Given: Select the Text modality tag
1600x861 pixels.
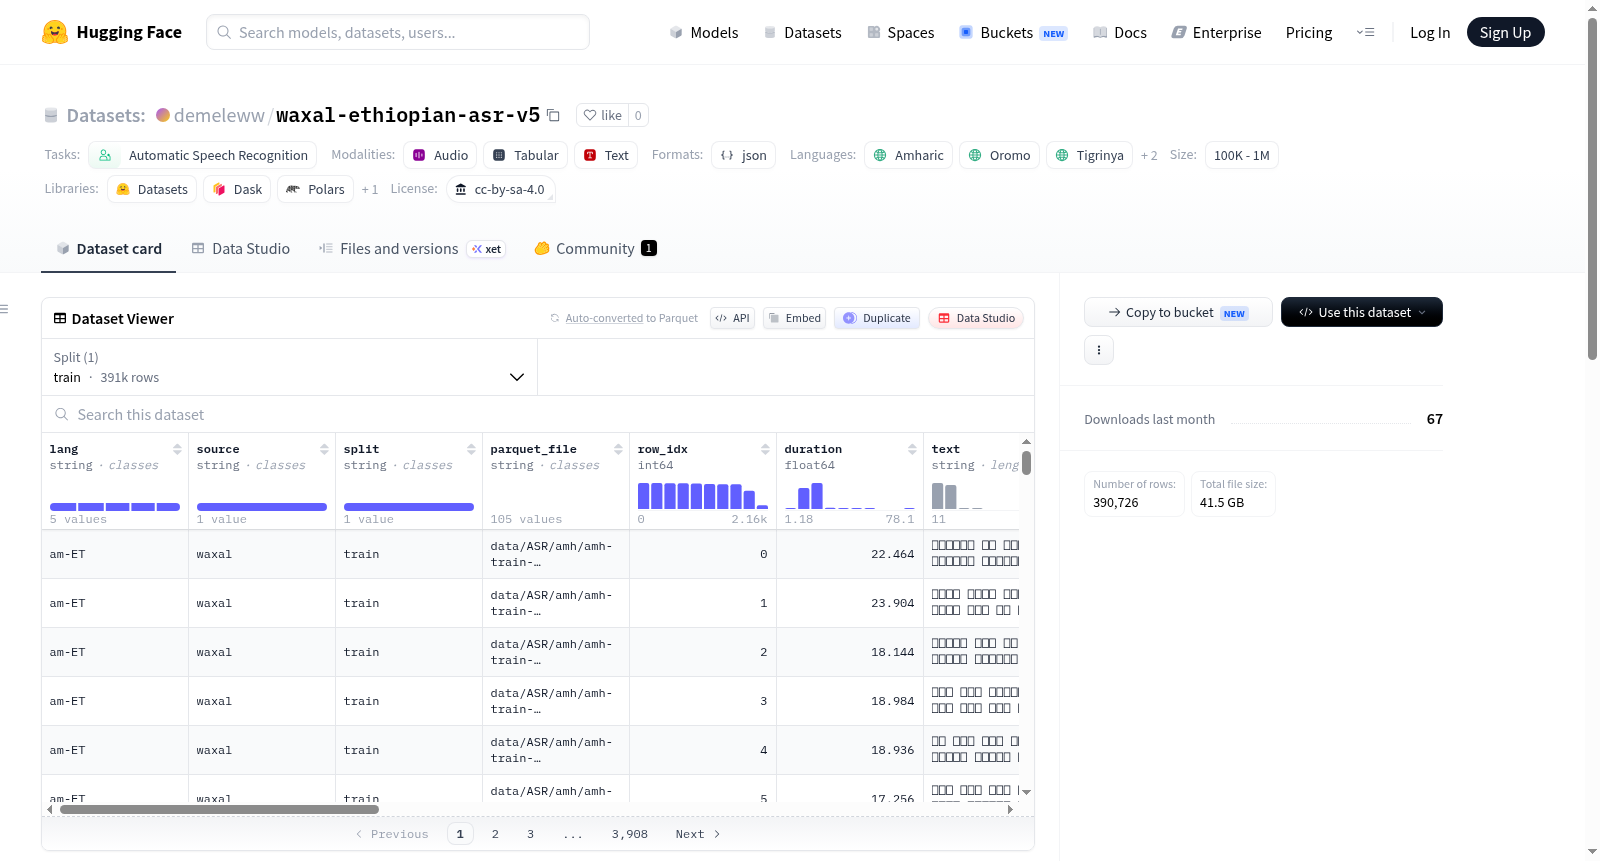Looking at the screenshot, I should tap(606, 155).
